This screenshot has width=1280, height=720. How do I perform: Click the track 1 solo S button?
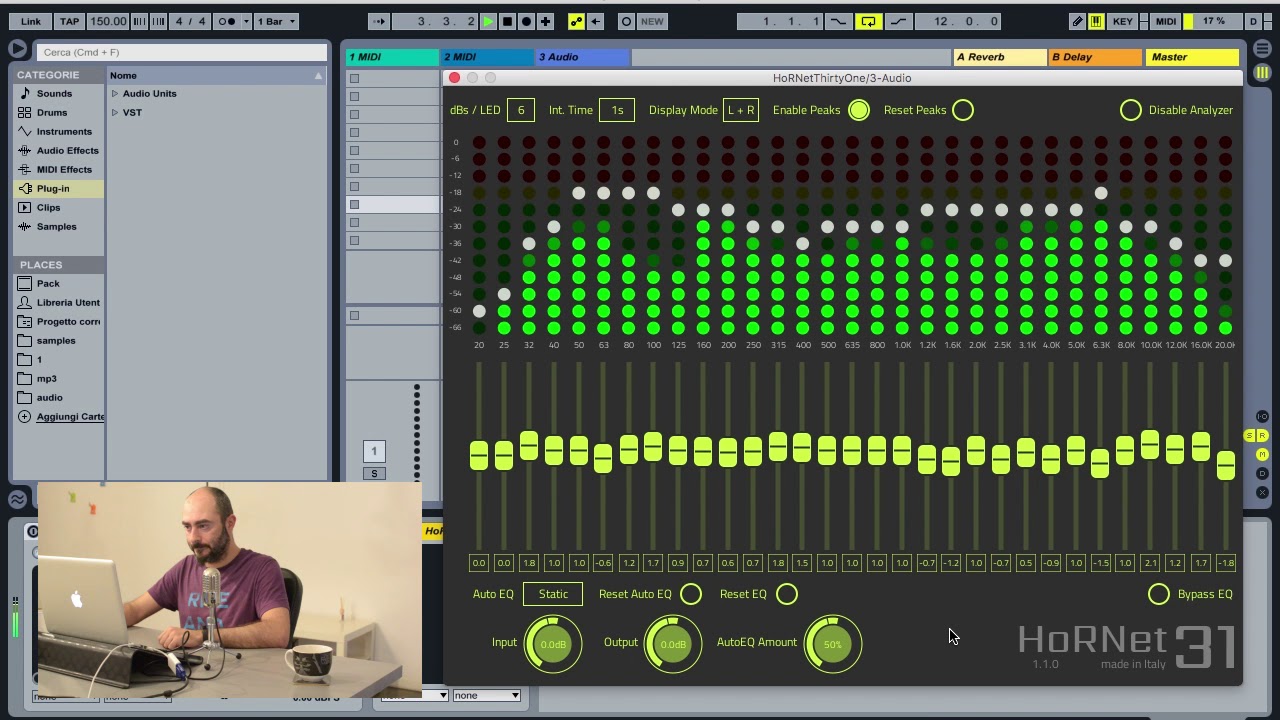pyautogui.click(x=374, y=473)
